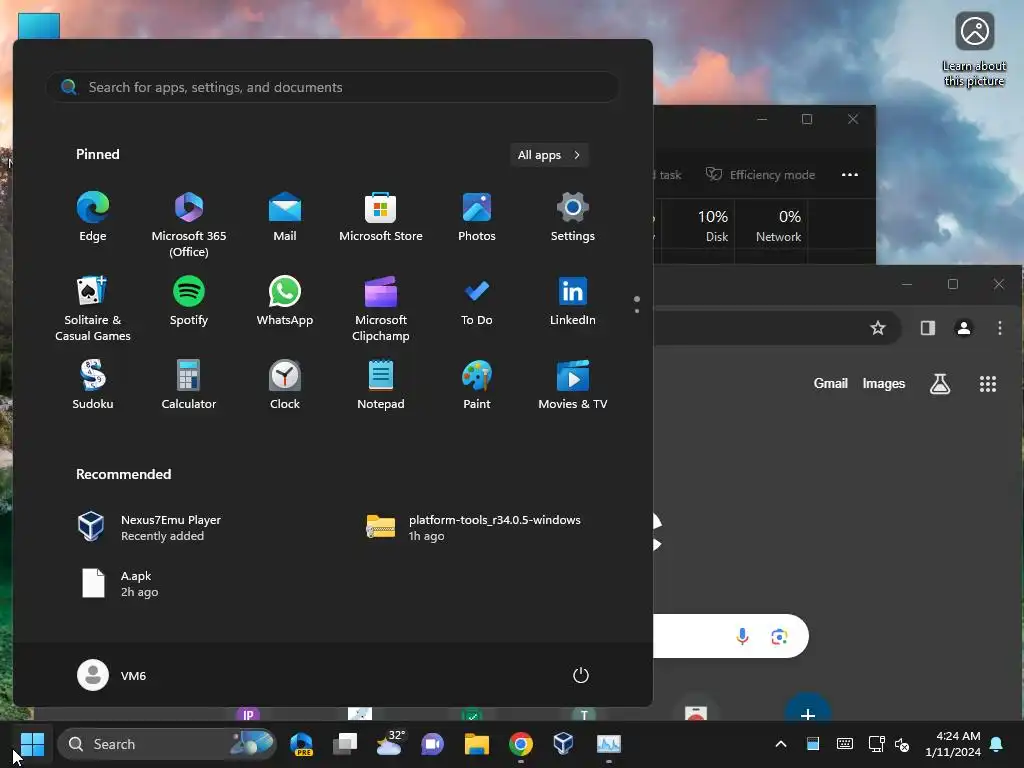Open Edge from pinned apps
The image size is (1024, 768).
(93, 217)
